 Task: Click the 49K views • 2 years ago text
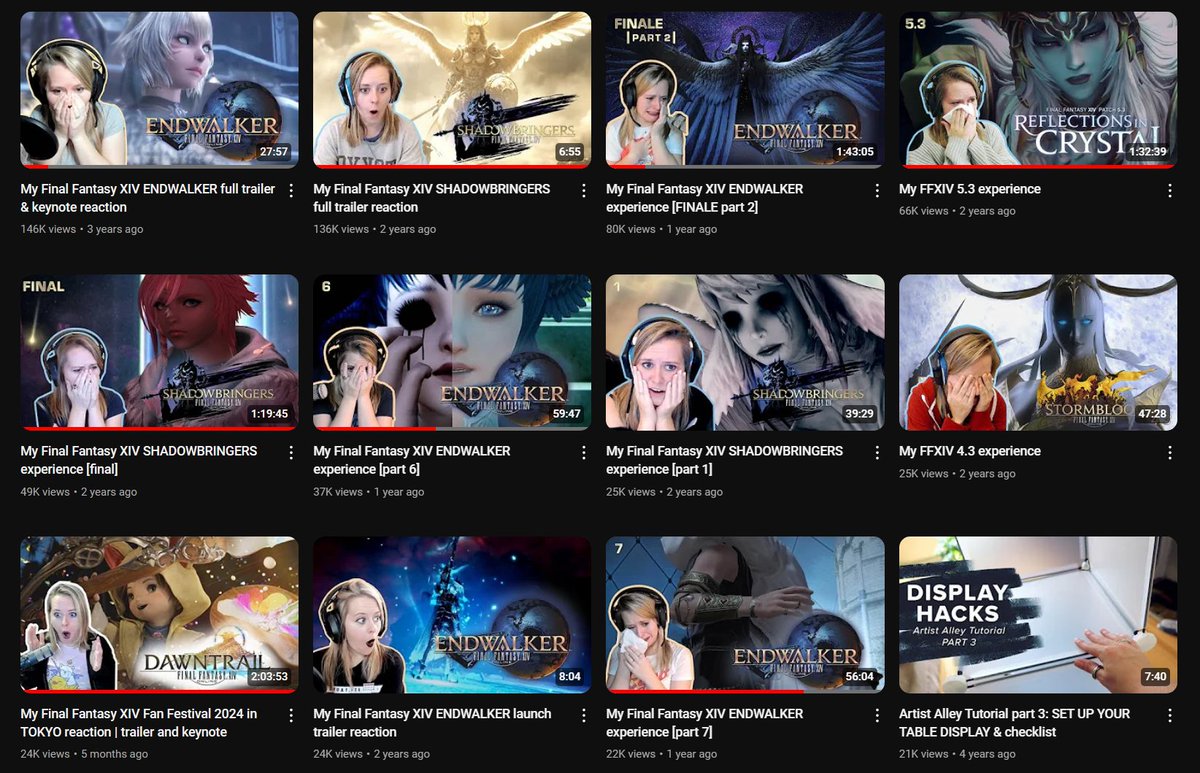click(79, 492)
